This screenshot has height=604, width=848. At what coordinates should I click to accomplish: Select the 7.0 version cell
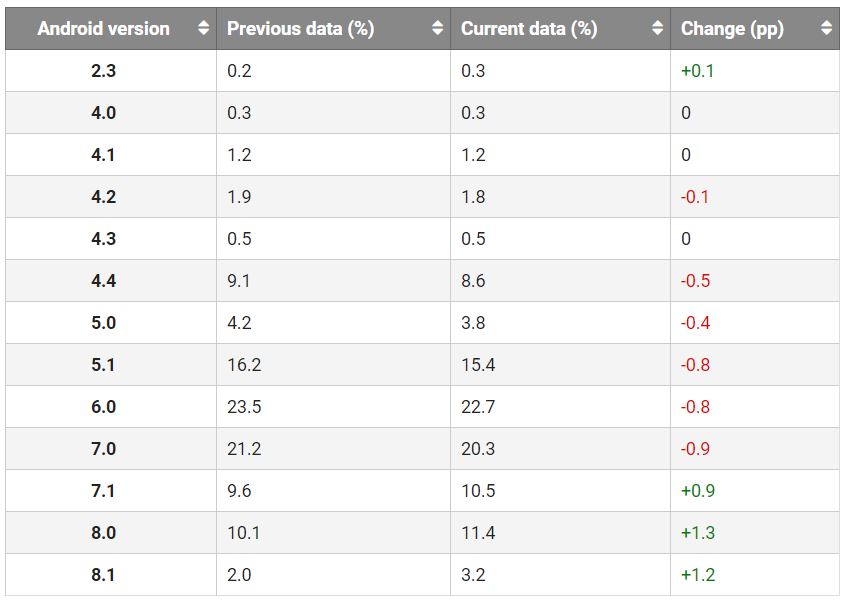point(103,449)
